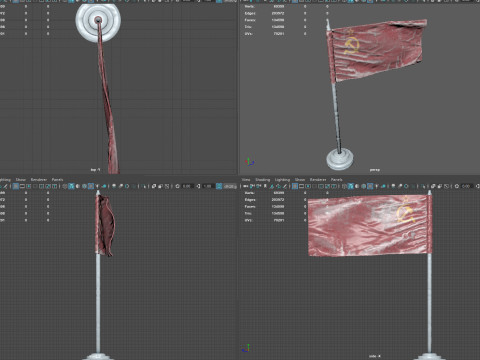Open view transform dropdown in front panel
The image size is (480, 360).
230,186
